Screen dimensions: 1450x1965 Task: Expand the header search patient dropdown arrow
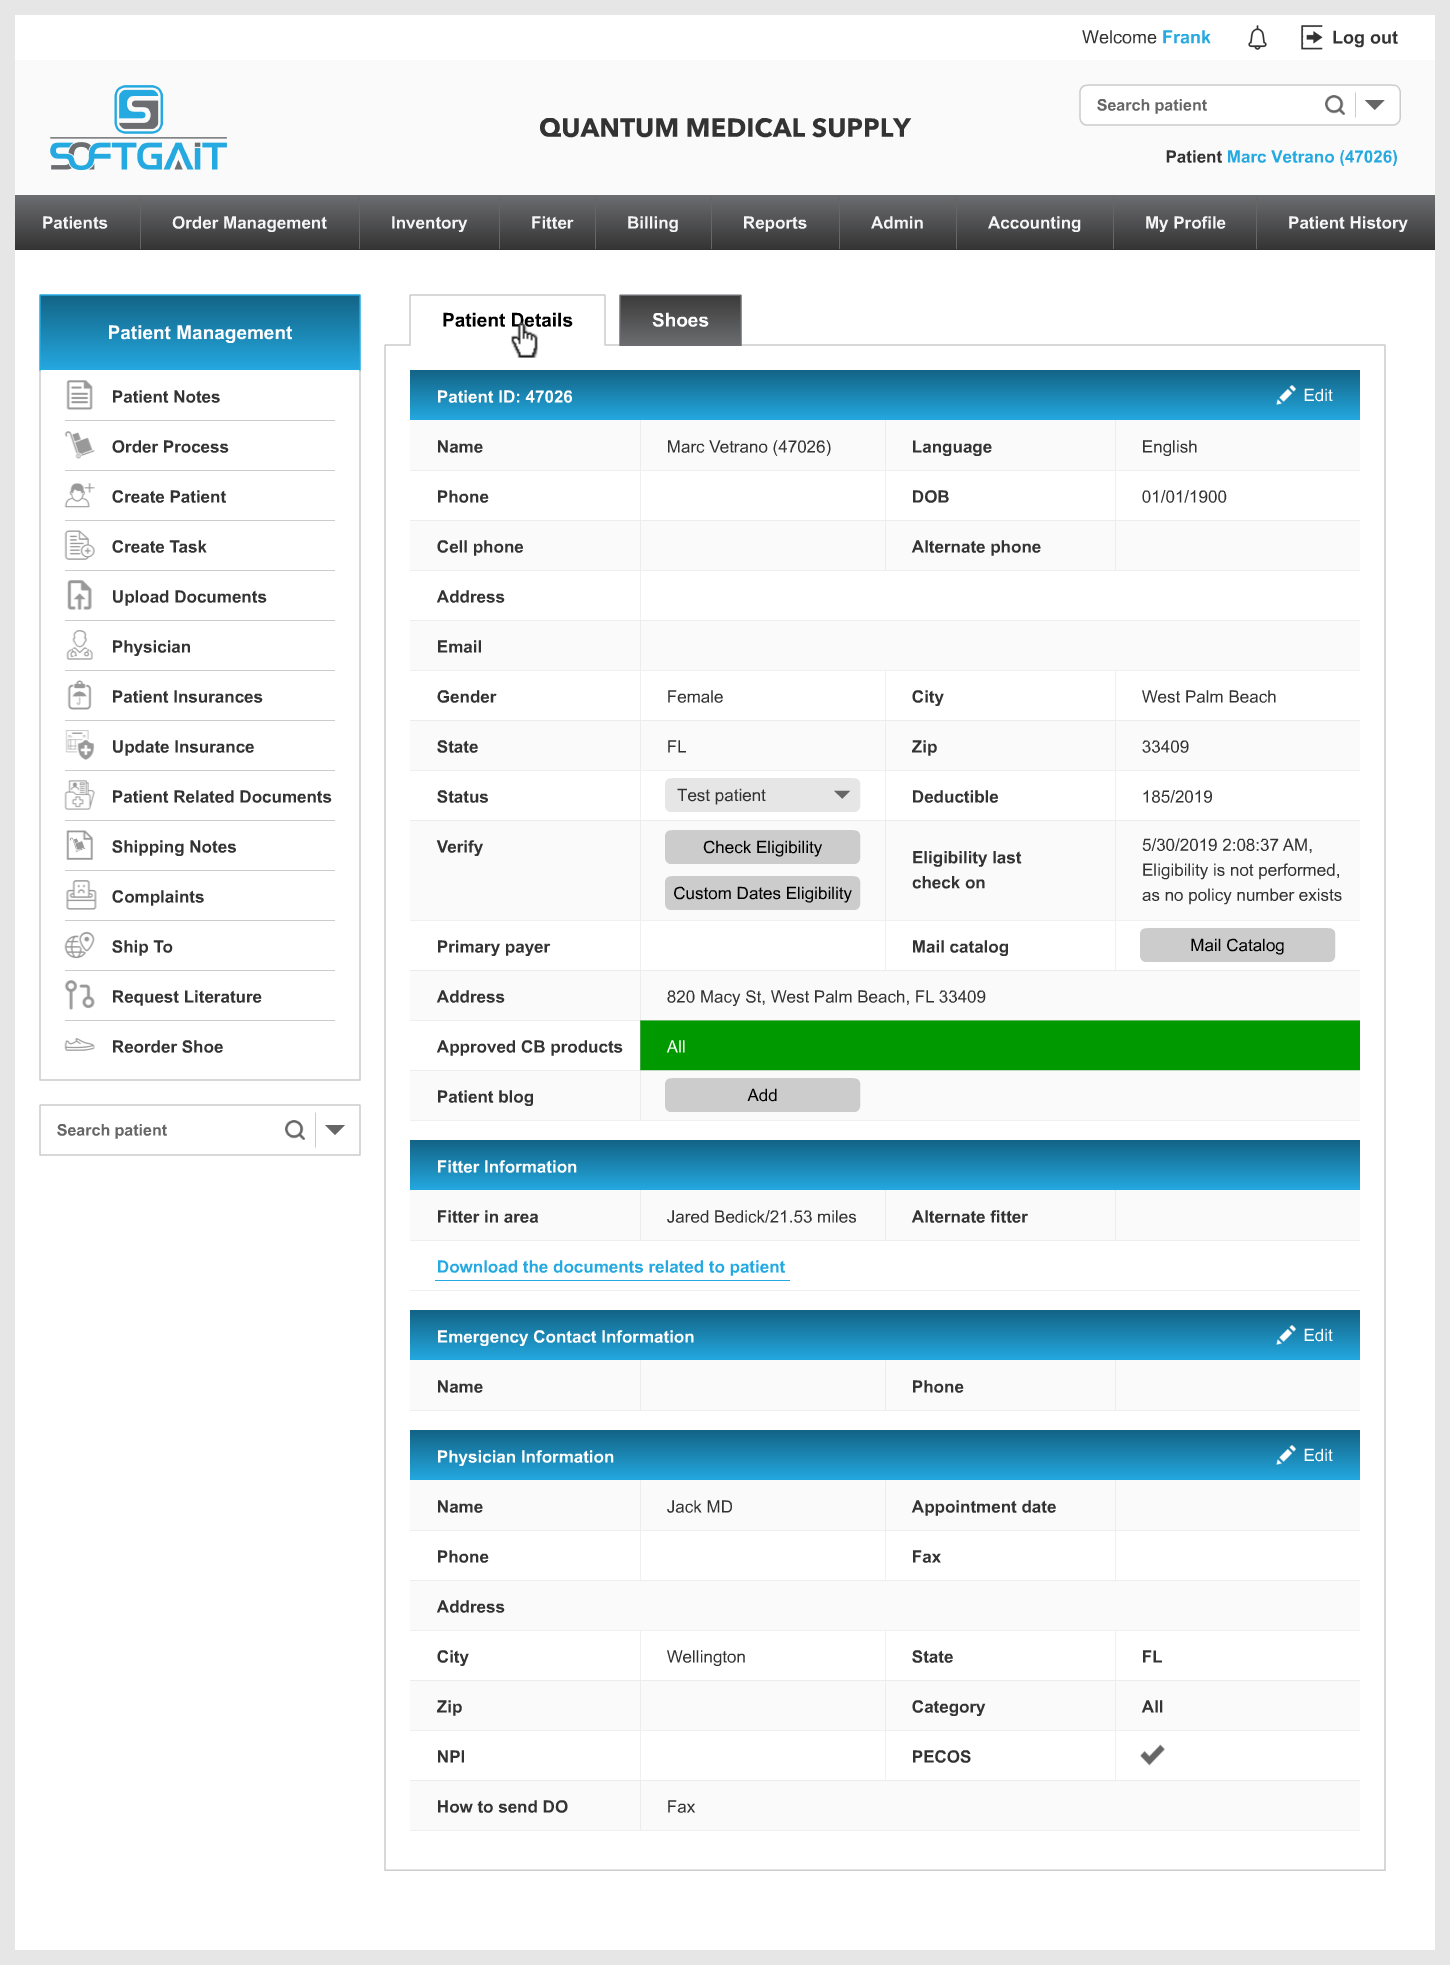1376,105
